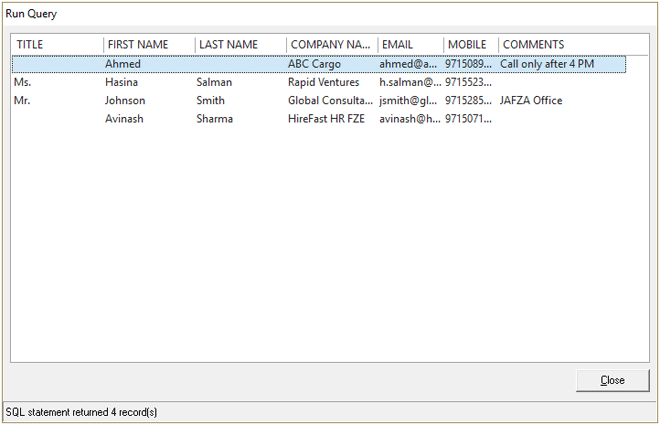Click the Rapid Ventures company cell
The image size is (660, 425).
(x=323, y=82)
